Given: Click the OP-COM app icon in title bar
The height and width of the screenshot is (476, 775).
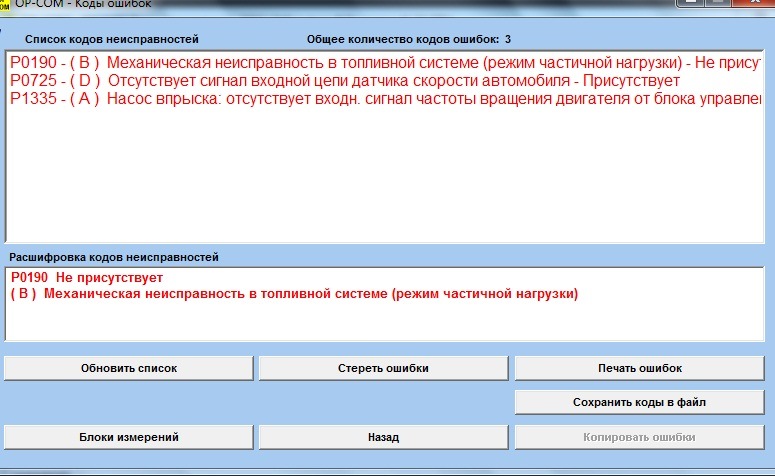Looking at the screenshot, I should pos(4,4).
